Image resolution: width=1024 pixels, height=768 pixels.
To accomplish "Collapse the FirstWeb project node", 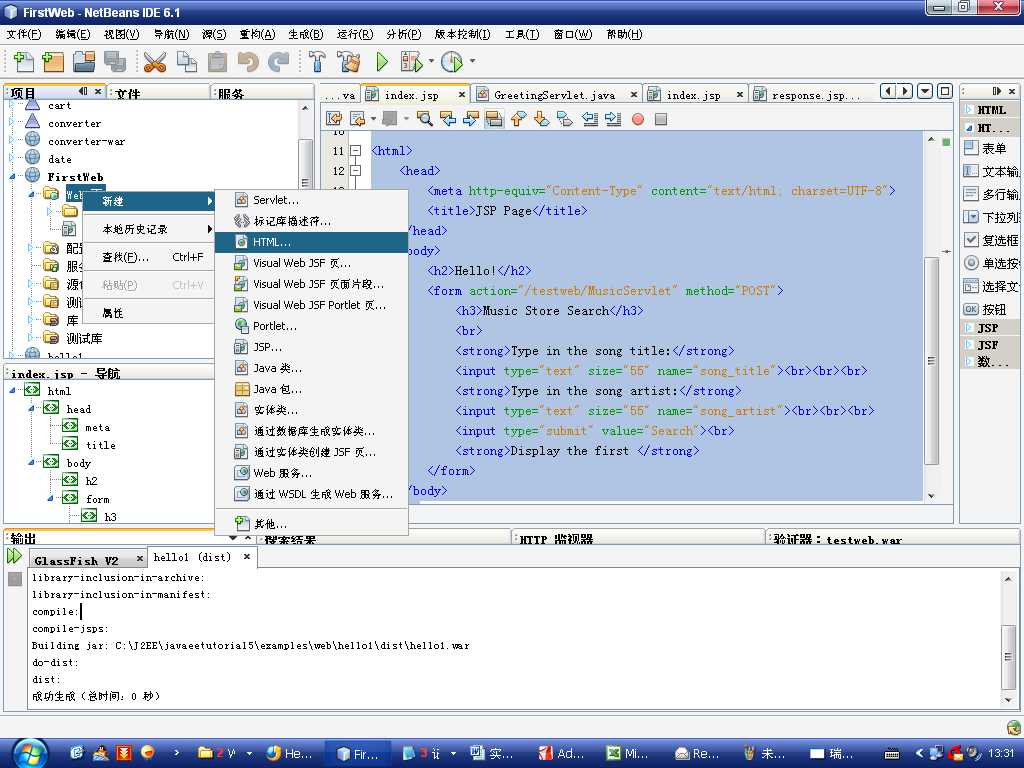I will tap(12, 176).
